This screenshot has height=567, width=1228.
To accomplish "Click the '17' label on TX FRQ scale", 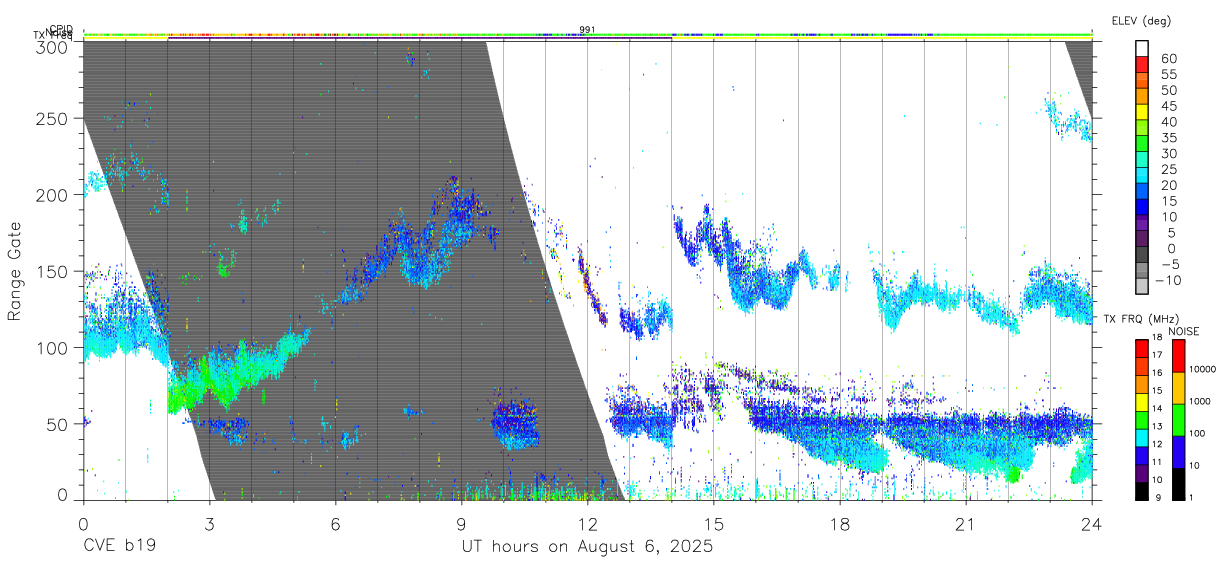I will (x=1157, y=355).
